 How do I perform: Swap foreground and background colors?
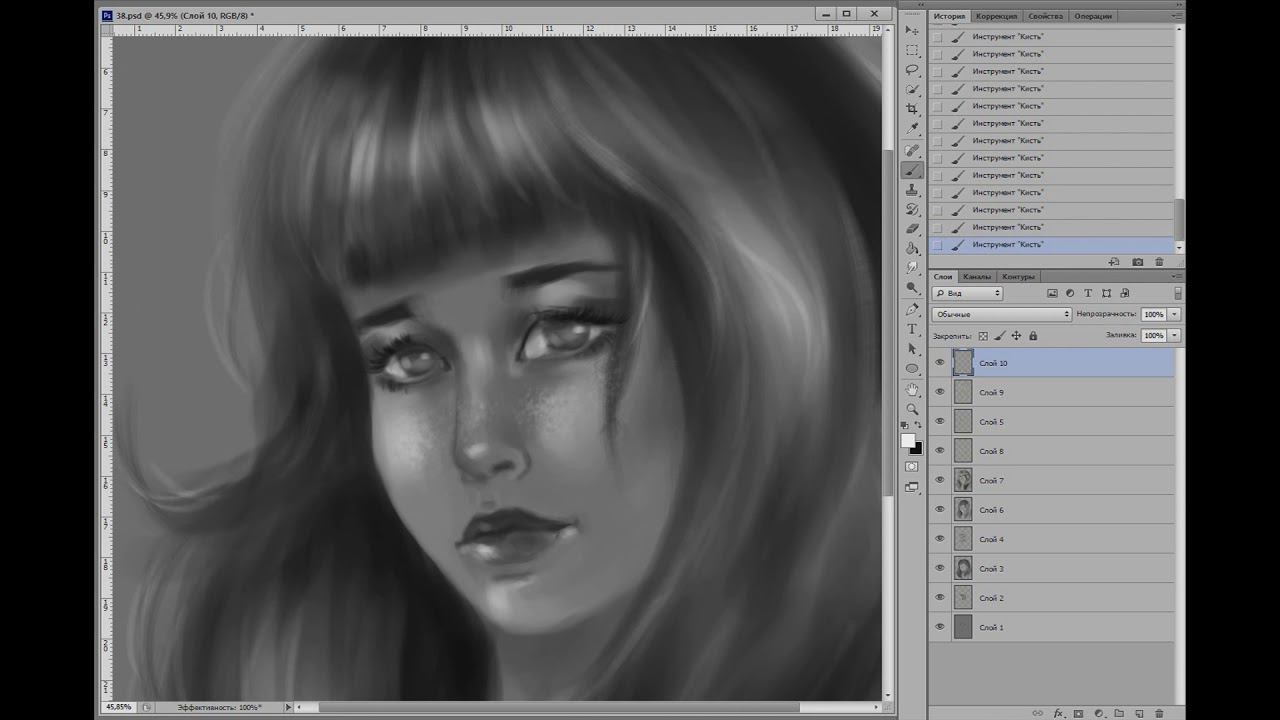tap(918, 427)
